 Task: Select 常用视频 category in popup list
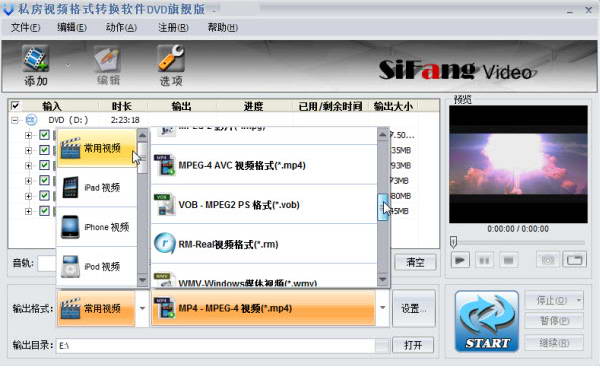96,148
